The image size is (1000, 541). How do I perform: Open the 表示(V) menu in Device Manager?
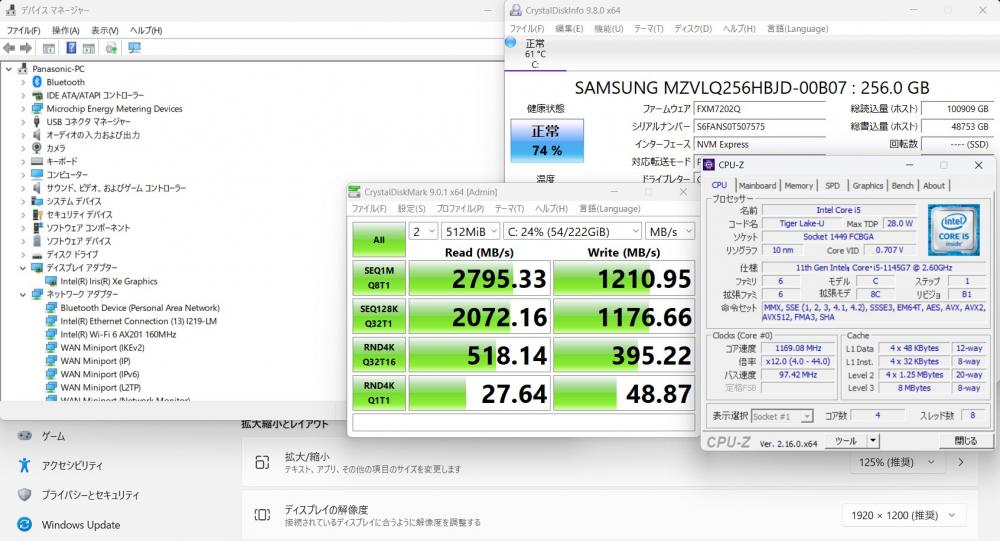pos(104,30)
